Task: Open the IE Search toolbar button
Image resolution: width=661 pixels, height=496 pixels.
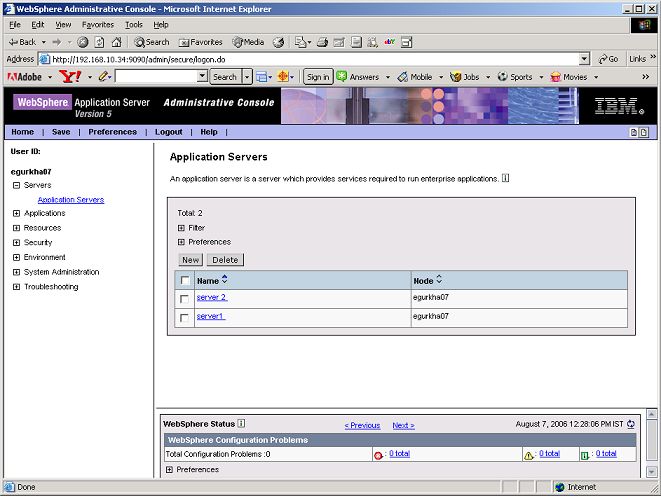Action: pyautogui.click(x=151, y=42)
